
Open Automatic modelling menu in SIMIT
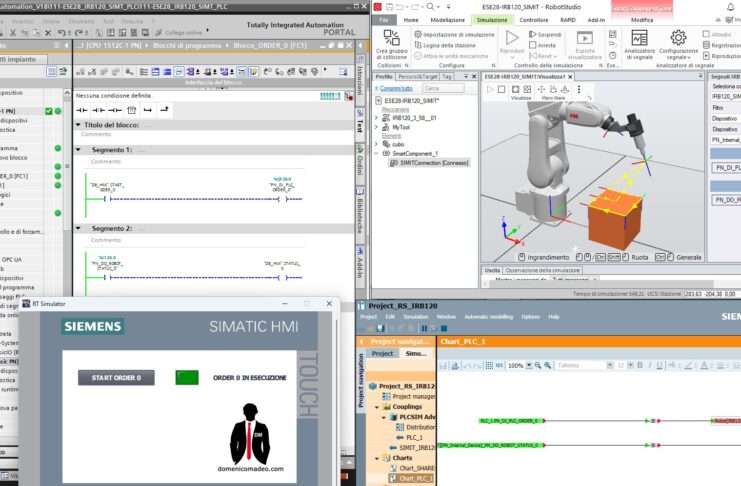click(x=488, y=317)
